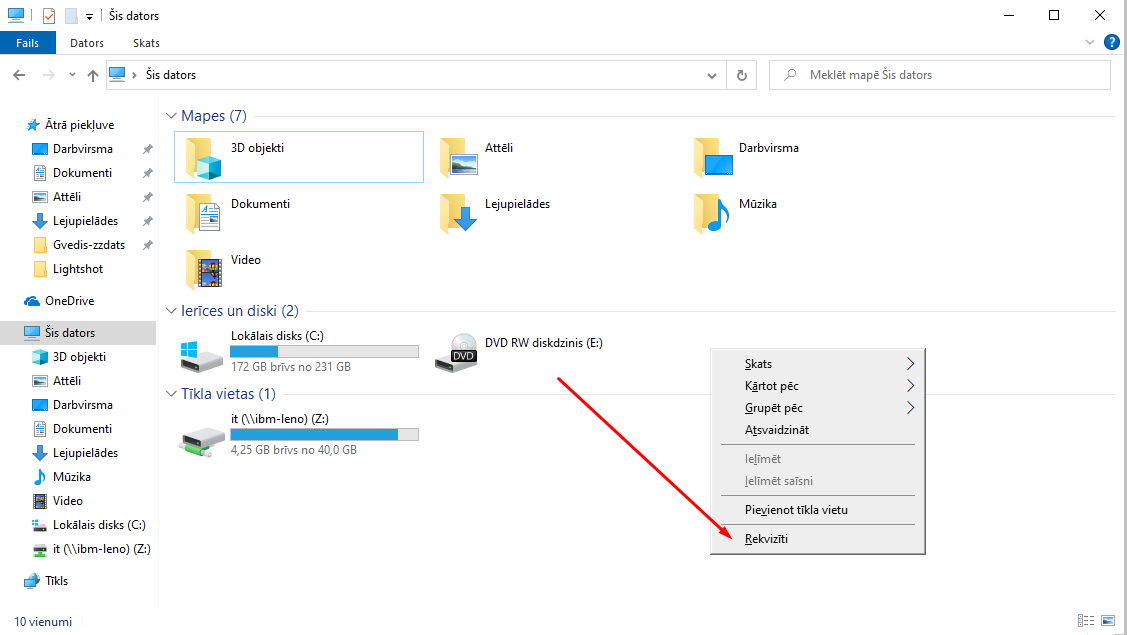
Task: Open Grupēt pēc submenu in context menu
Action: (x=818, y=408)
